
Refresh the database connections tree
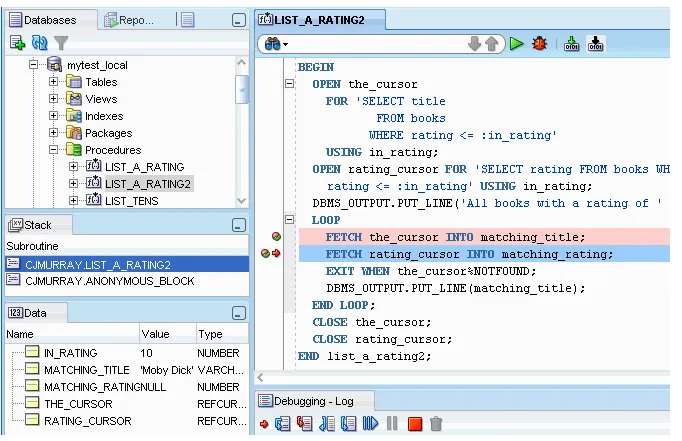(40, 43)
